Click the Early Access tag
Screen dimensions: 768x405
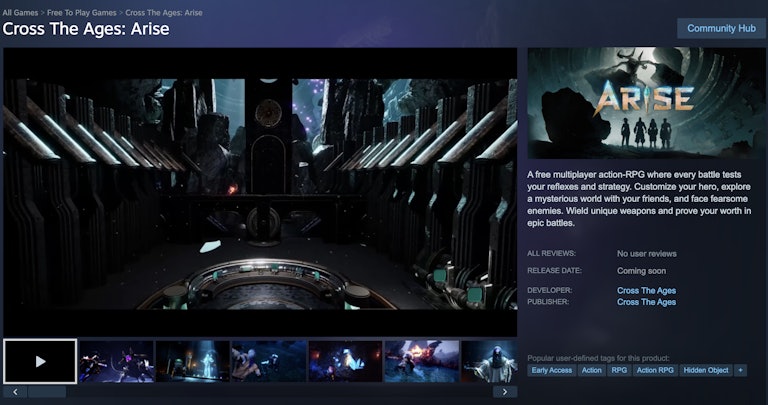(x=552, y=370)
